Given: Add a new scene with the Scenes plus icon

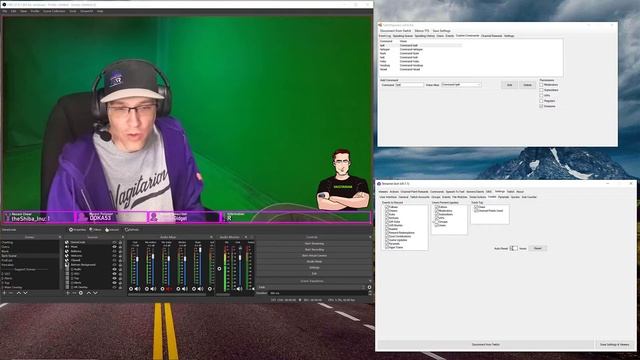Looking at the screenshot, I should (4, 293).
